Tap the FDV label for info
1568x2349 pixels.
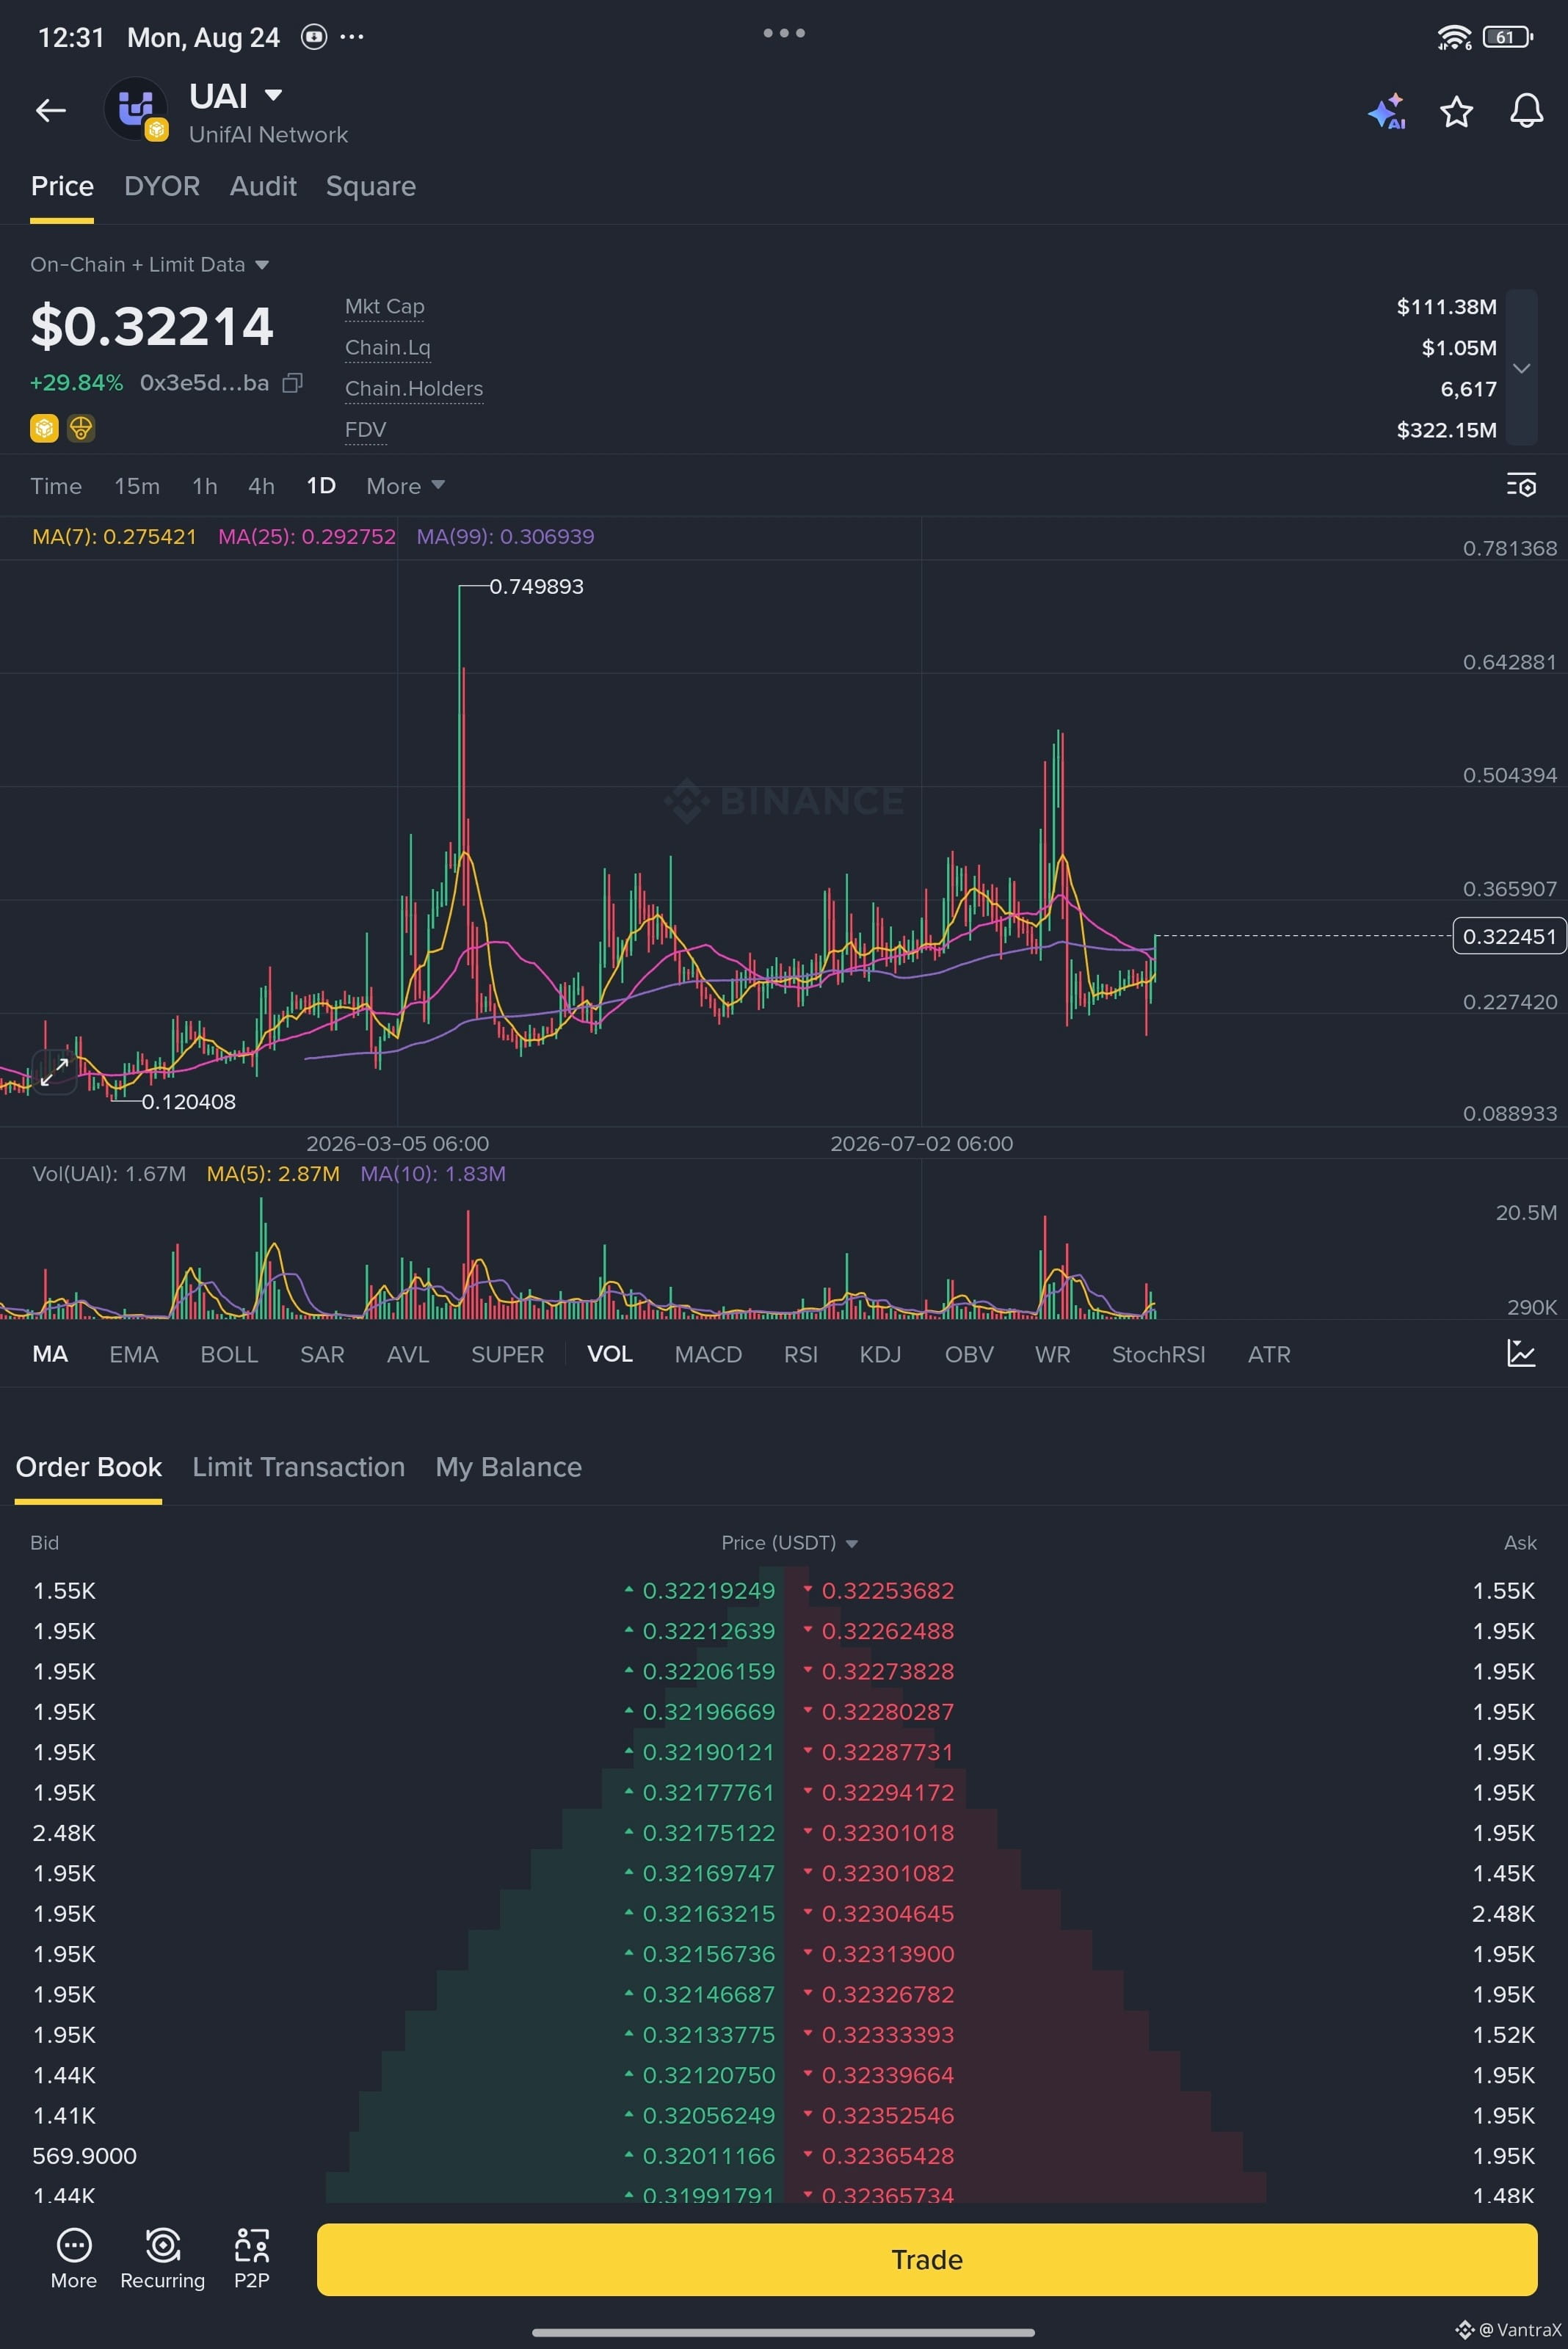pyautogui.click(x=366, y=430)
